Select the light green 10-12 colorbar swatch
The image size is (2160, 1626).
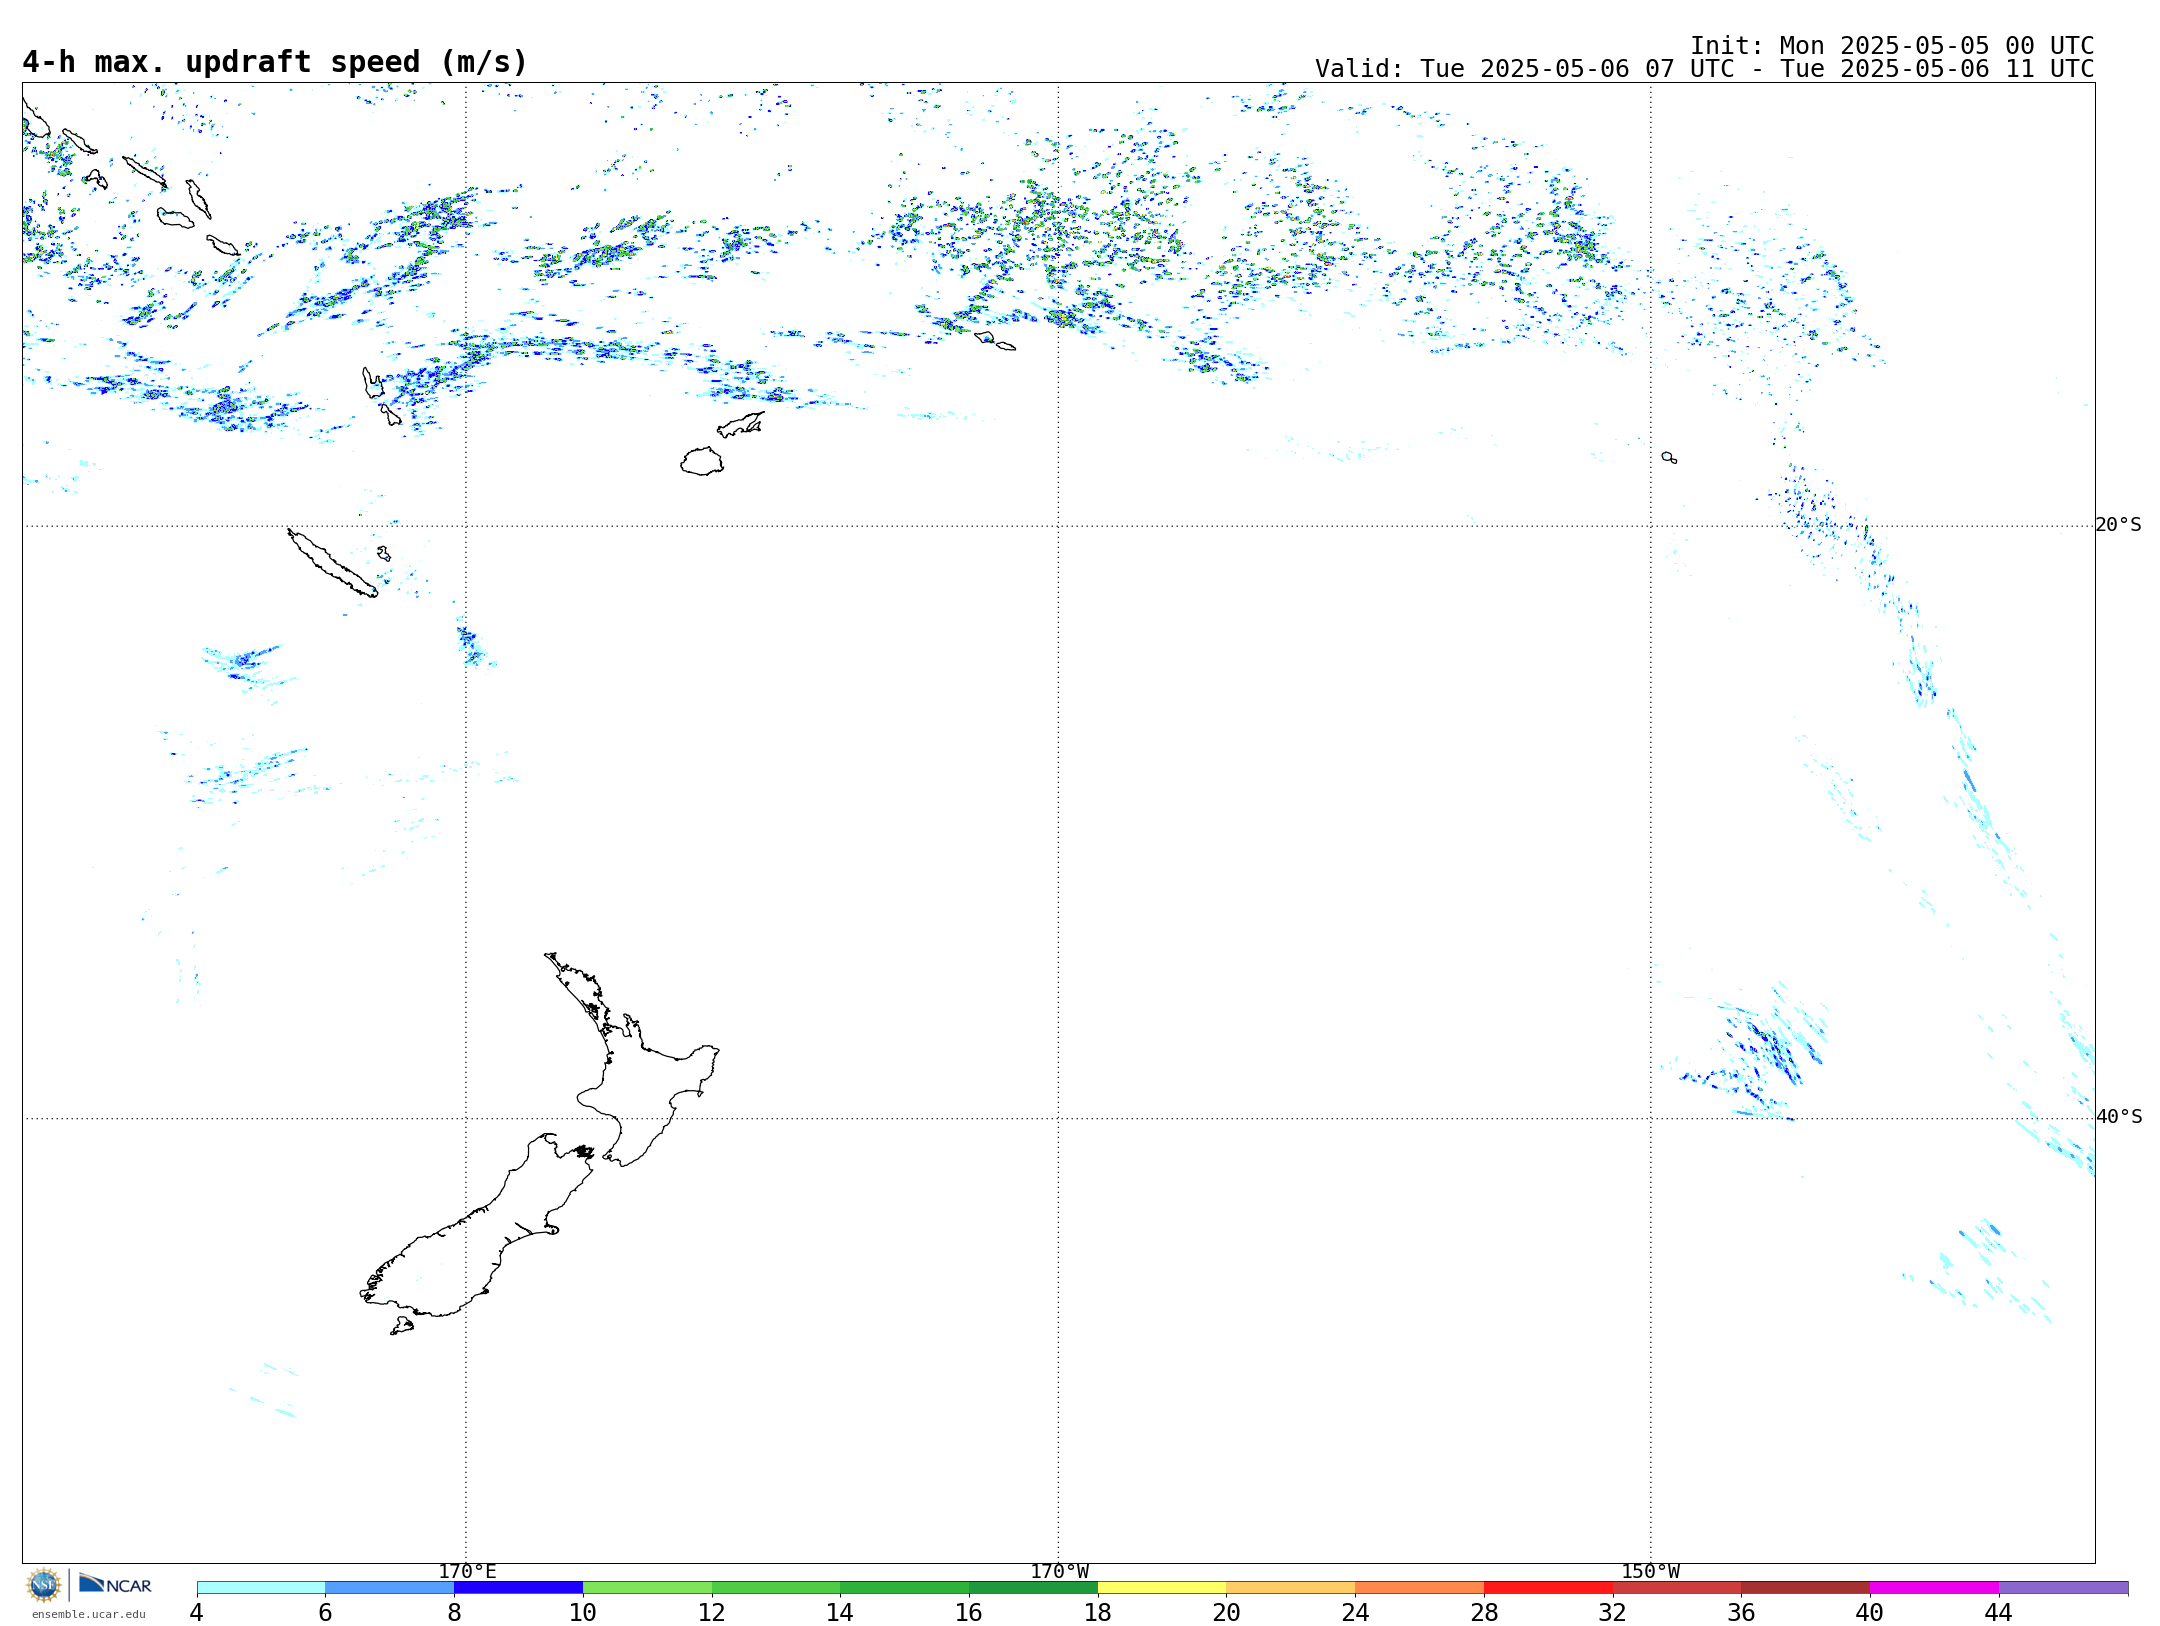coord(647,1588)
